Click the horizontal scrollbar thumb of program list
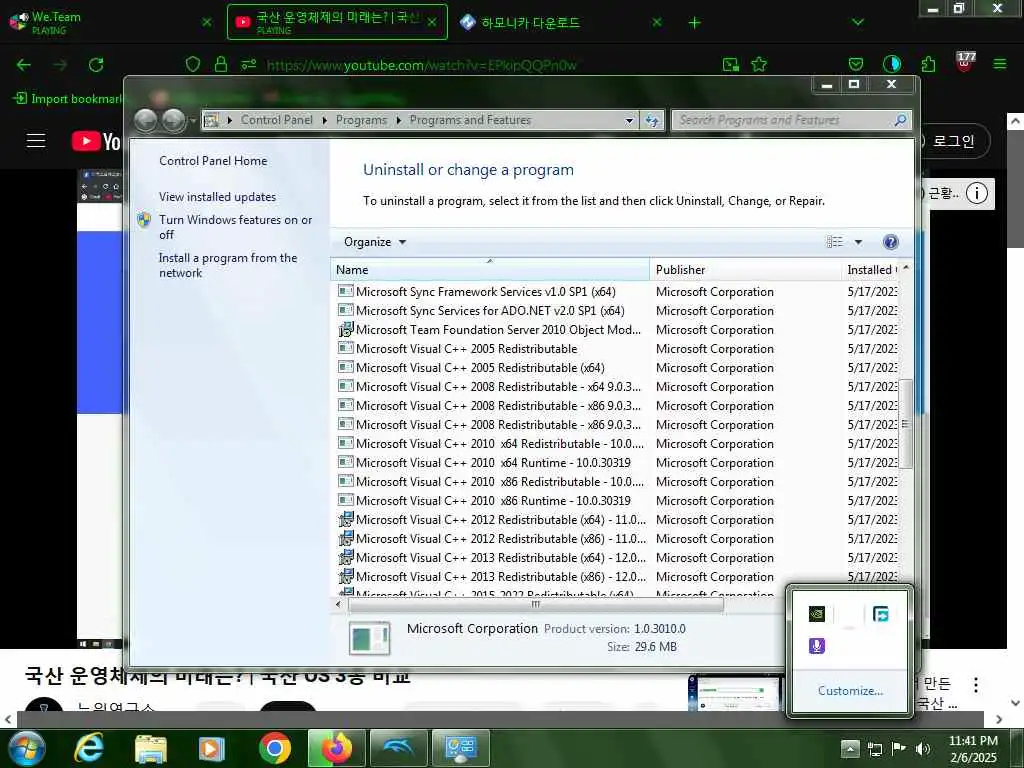The height and width of the screenshot is (768, 1024). pyautogui.click(x=536, y=605)
